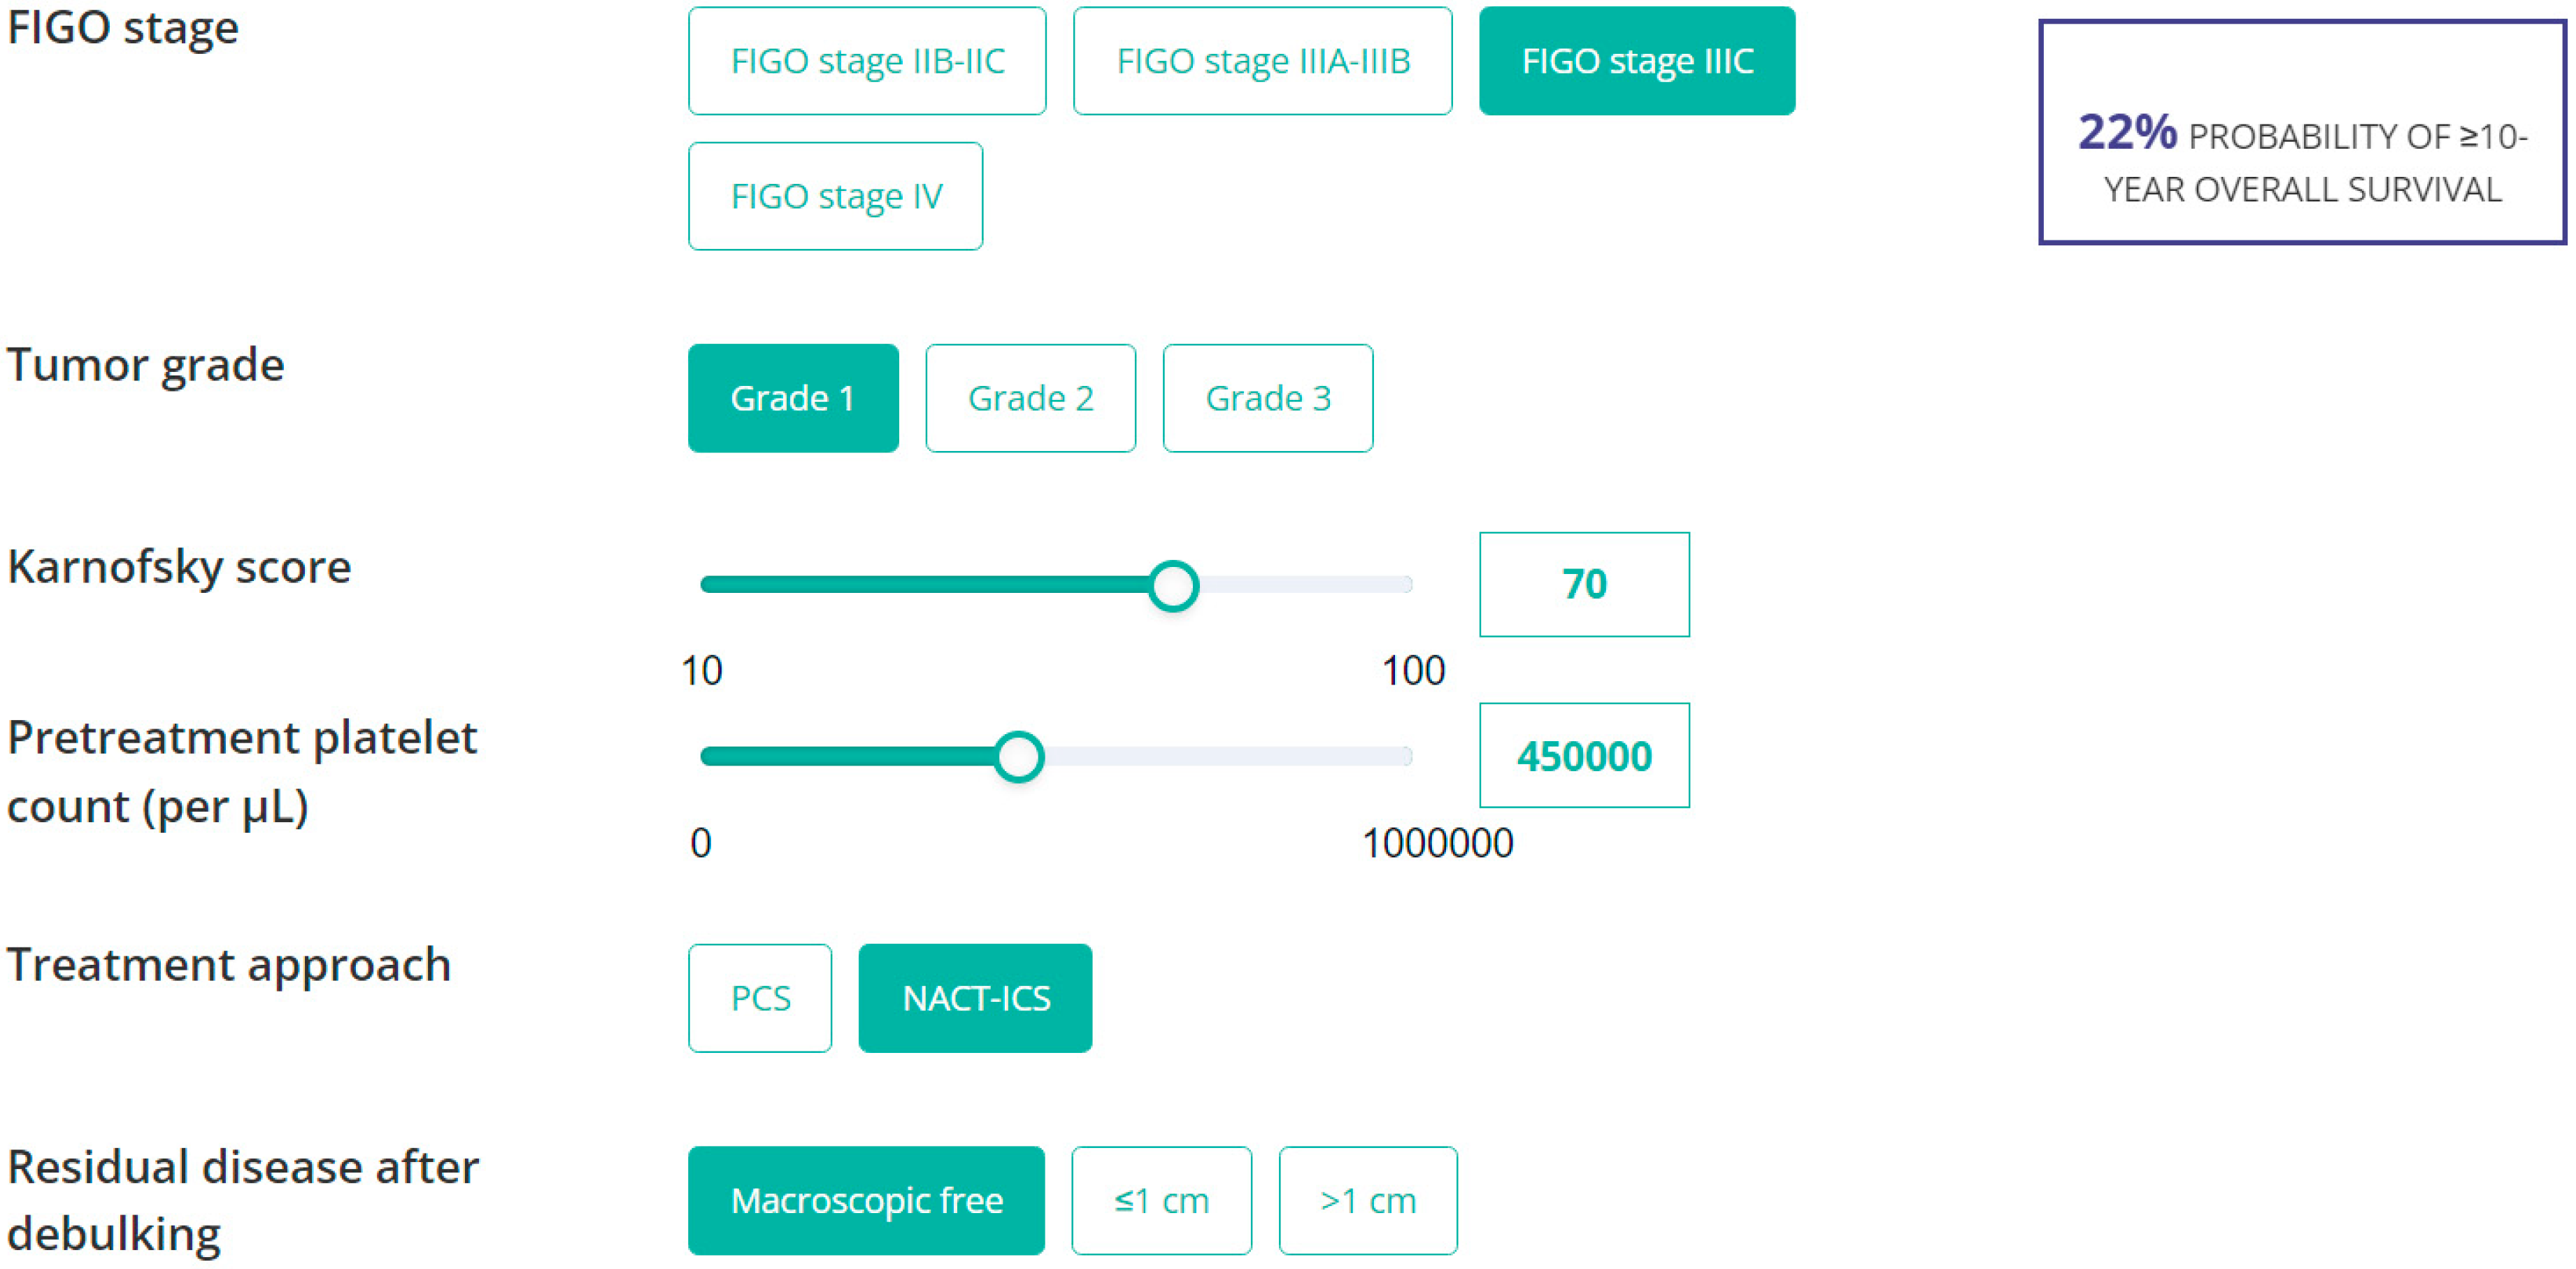Click Karnofsky score value field showing 70
The width and height of the screenshot is (2576, 1269).
point(1584,584)
